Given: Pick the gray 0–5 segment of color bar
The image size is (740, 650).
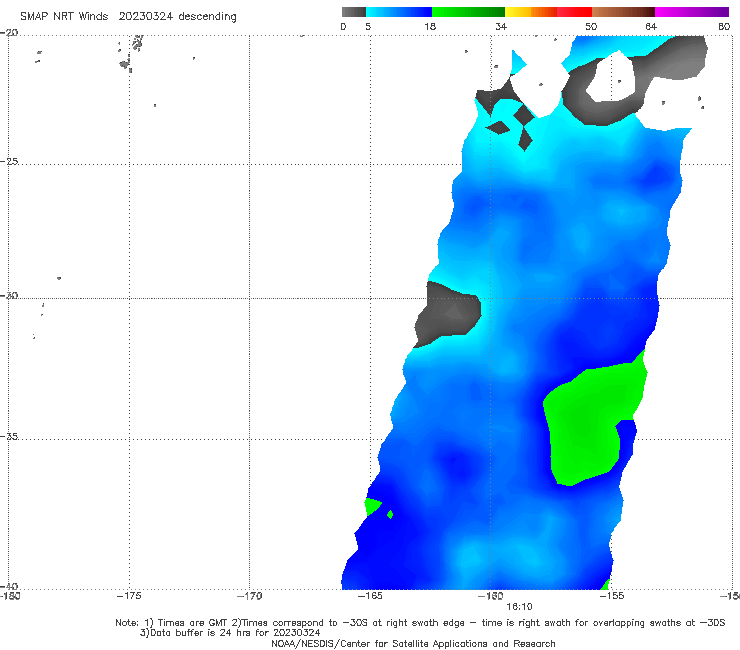Looking at the screenshot, I should (x=353, y=12).
